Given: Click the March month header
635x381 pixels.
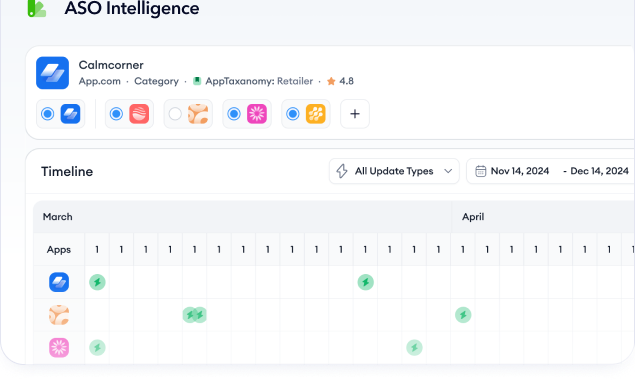Looking at the screenshot, I should point(58,217).
